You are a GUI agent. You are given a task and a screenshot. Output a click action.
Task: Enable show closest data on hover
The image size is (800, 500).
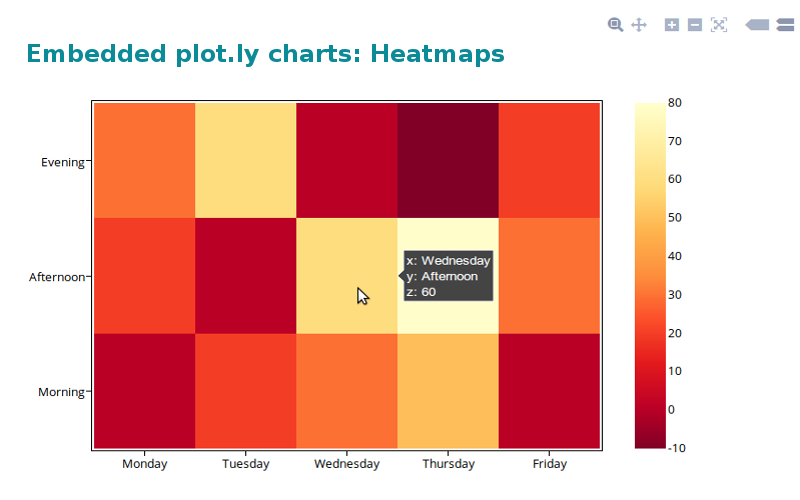[757, 24]
